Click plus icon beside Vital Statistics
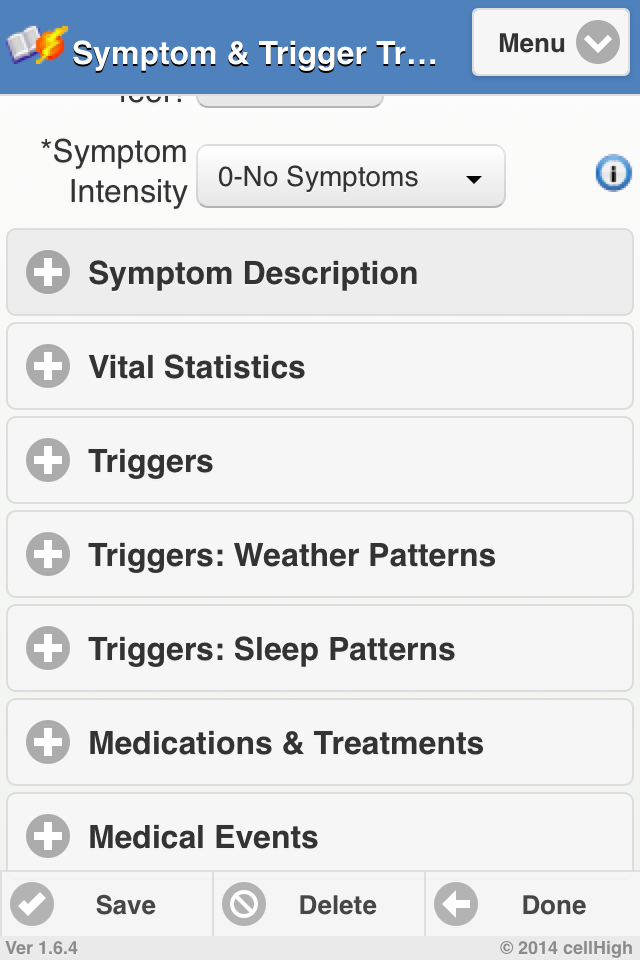The image size is (640, 960). 48,367
